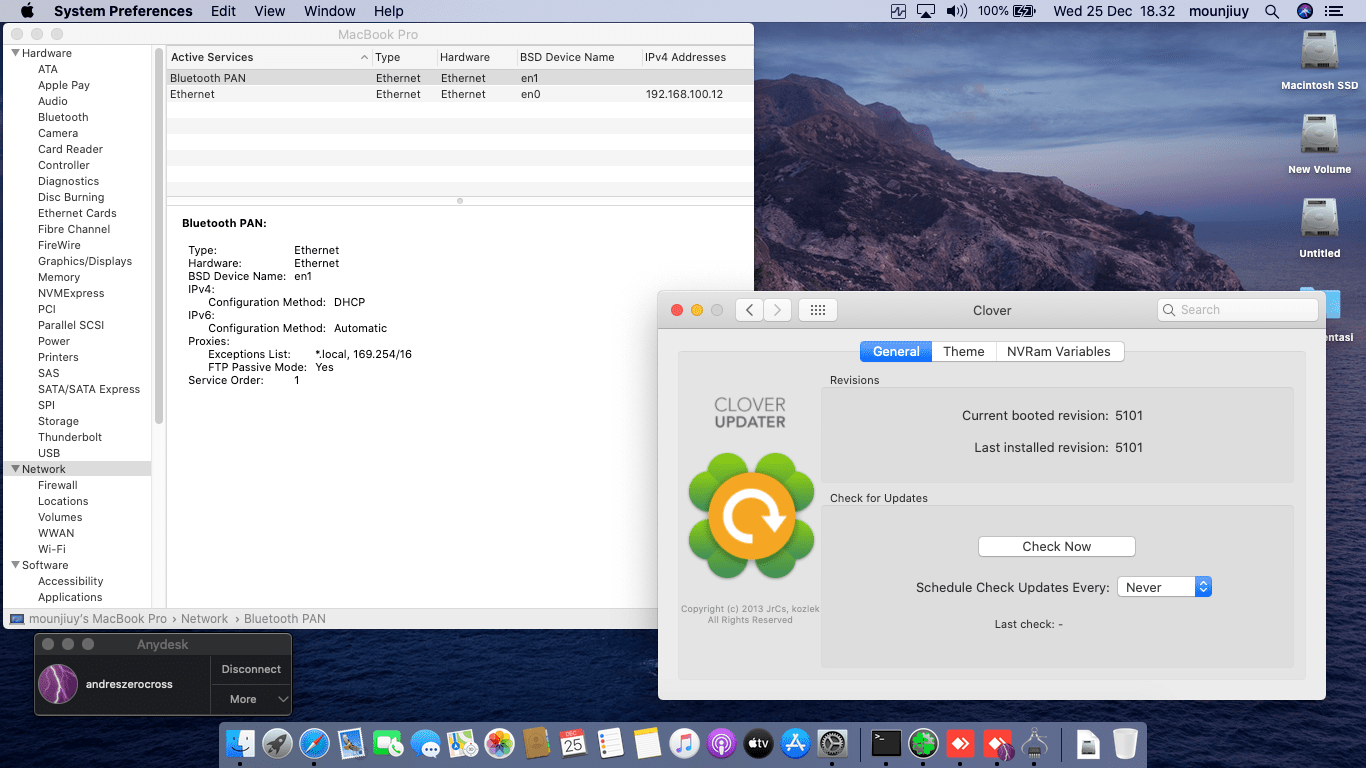Open Contacts book icon in Dock

coord(536,743)
